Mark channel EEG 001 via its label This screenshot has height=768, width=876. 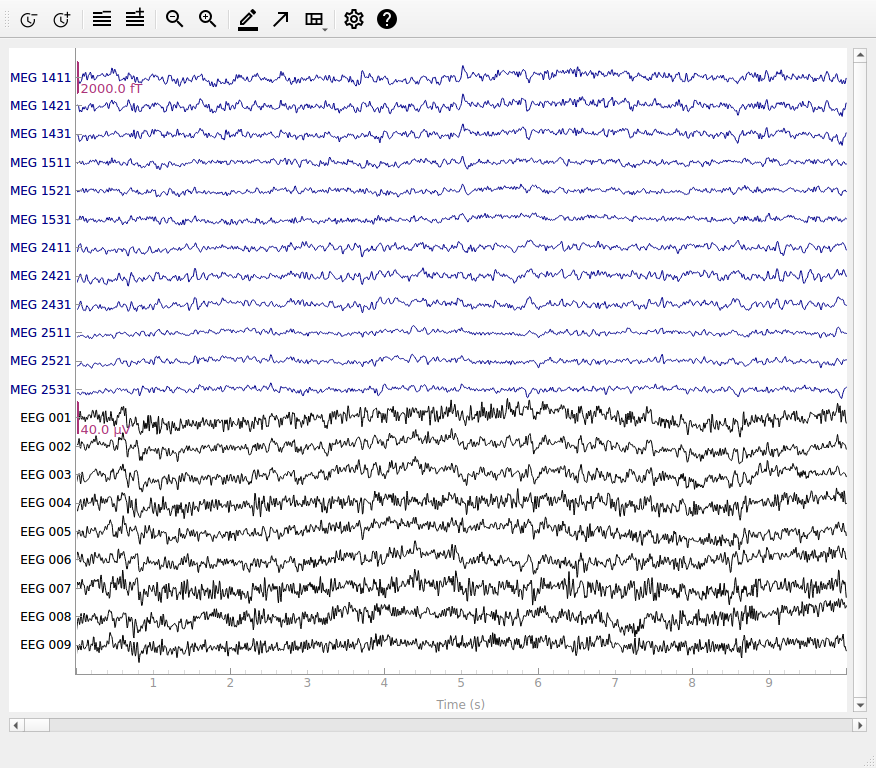click(46, 418)
